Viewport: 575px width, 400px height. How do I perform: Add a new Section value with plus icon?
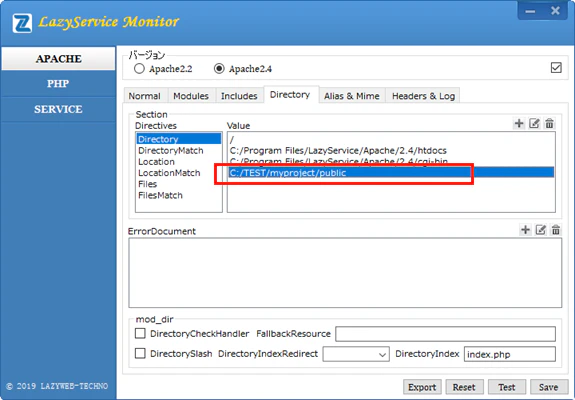coord(519,123)
